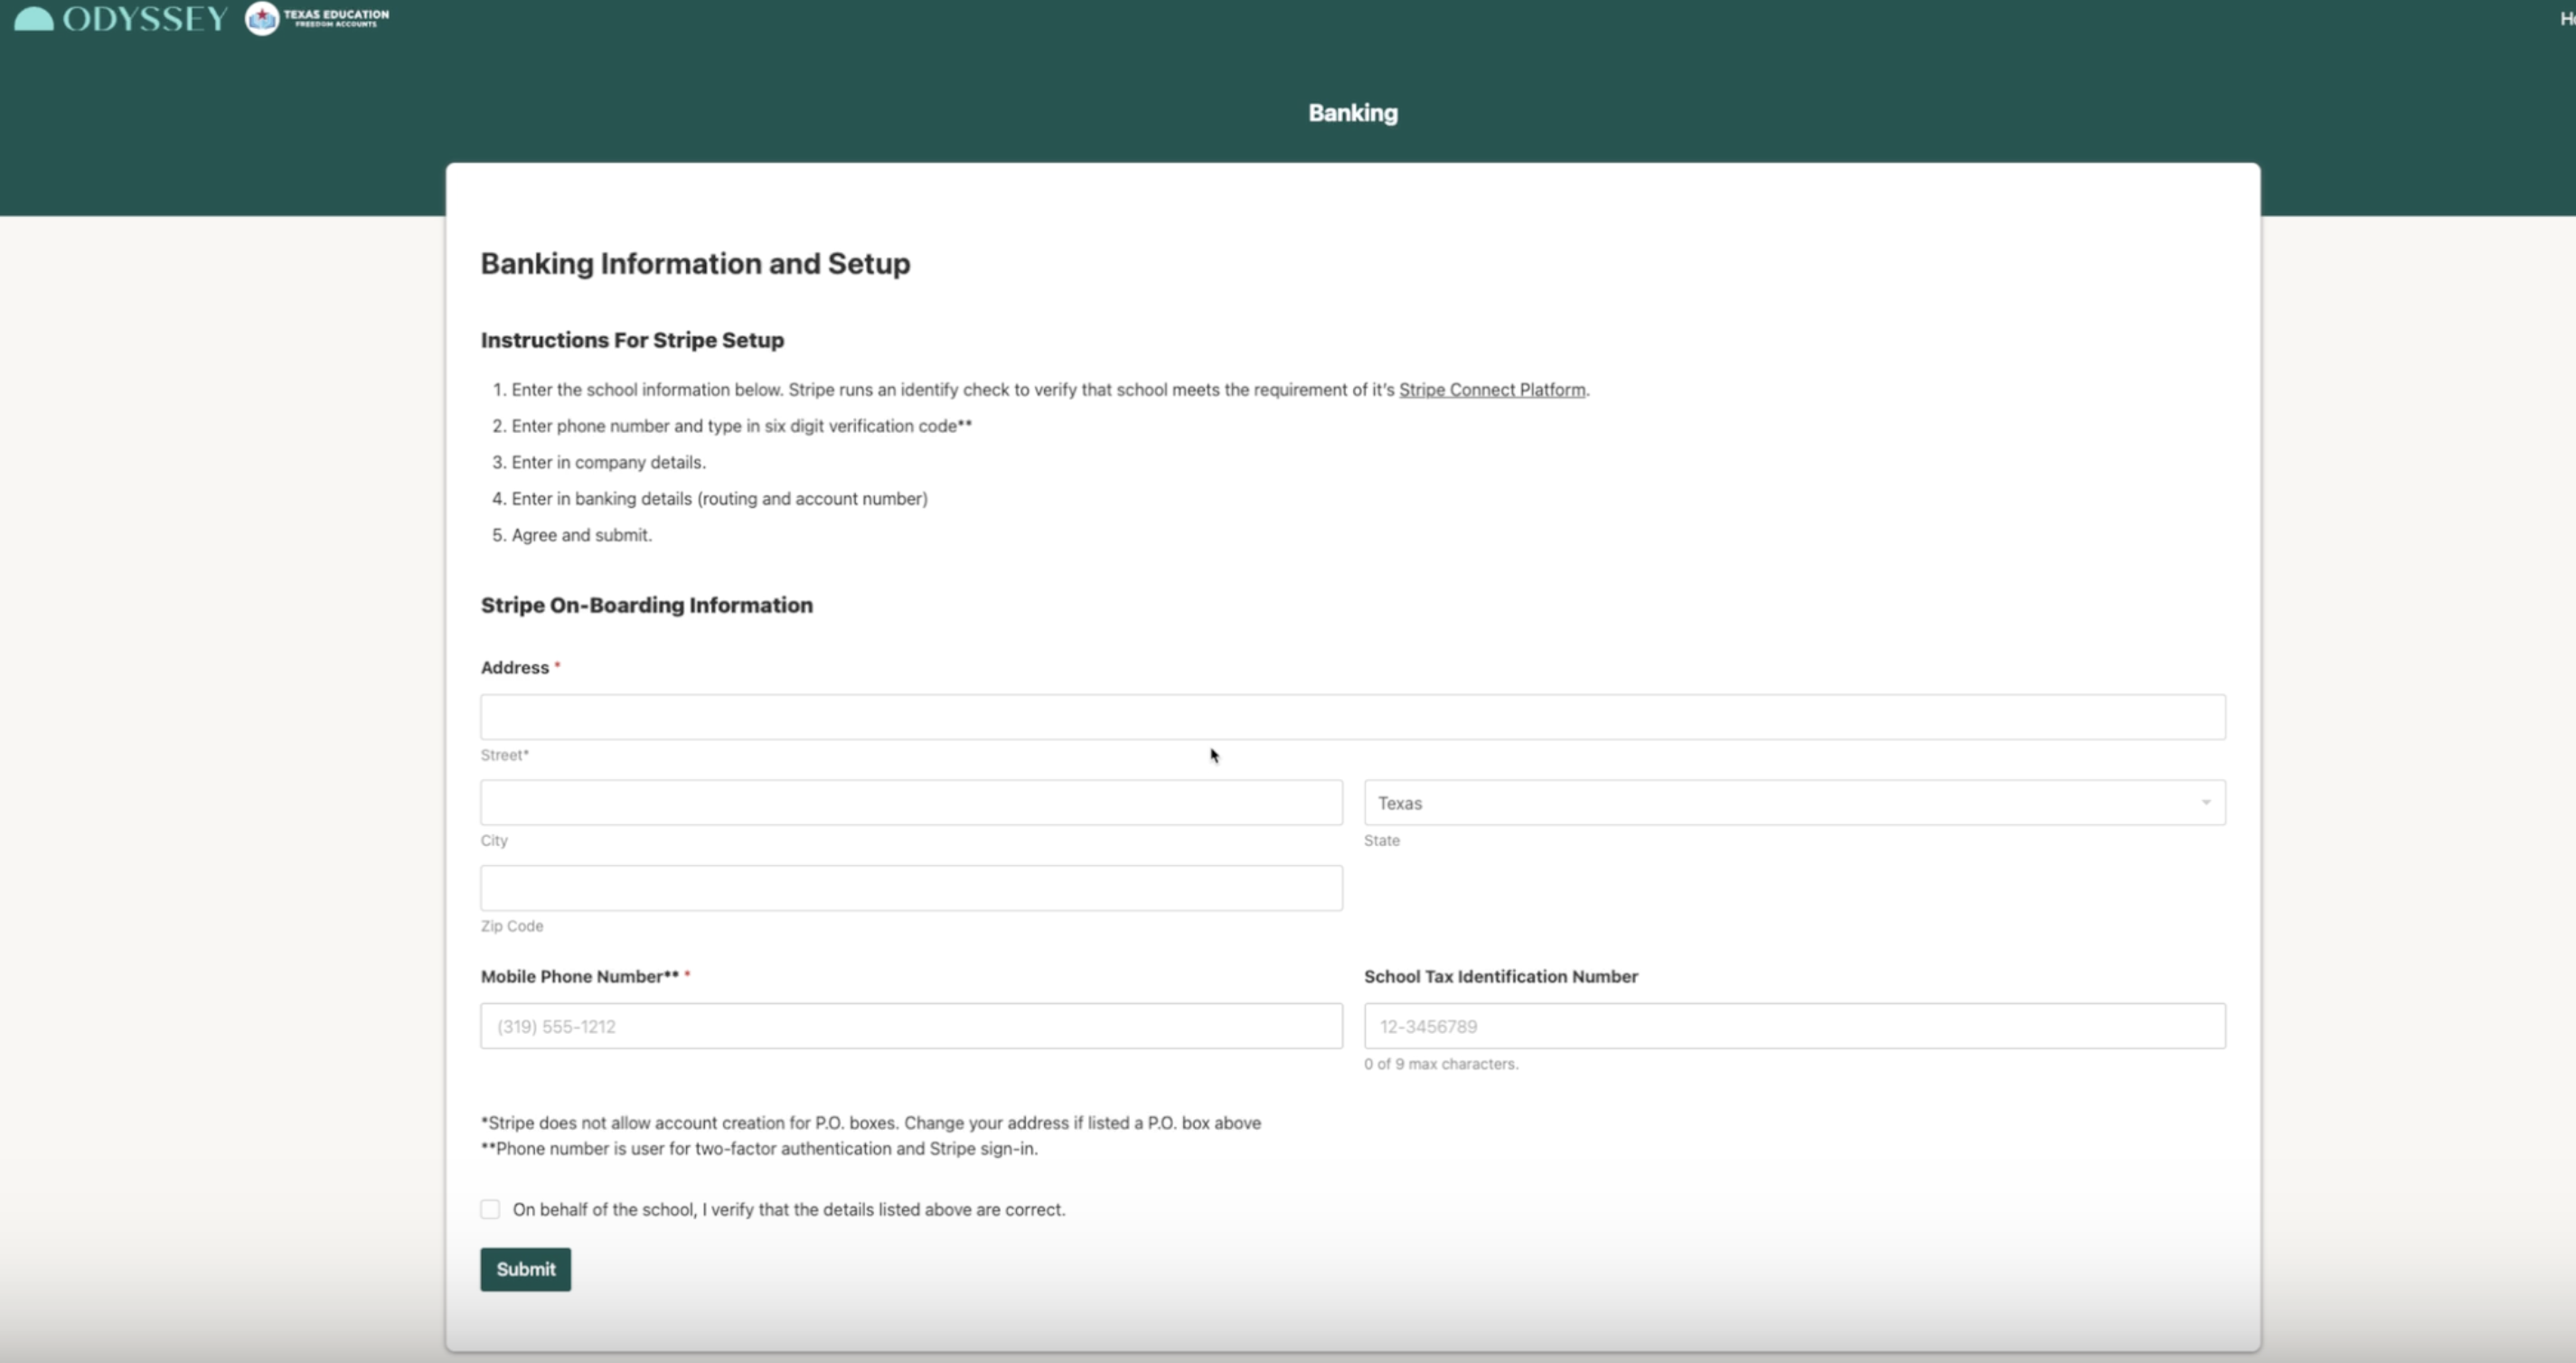Click into the Zip Code field

[x=910, y=888]
